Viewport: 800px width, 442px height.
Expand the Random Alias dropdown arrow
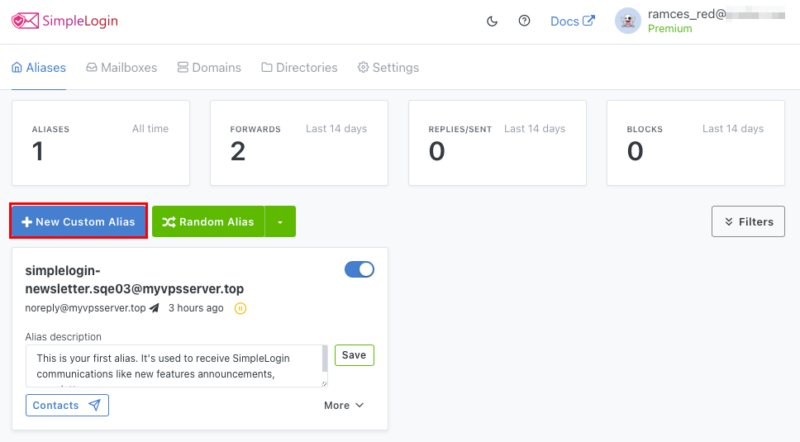(x=280, y=222)
